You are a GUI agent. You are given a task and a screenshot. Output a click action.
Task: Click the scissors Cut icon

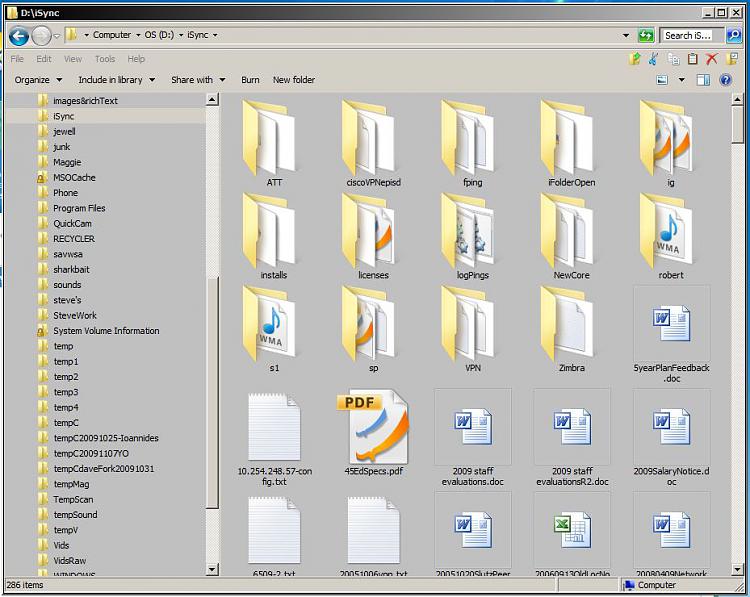point(653,59)
